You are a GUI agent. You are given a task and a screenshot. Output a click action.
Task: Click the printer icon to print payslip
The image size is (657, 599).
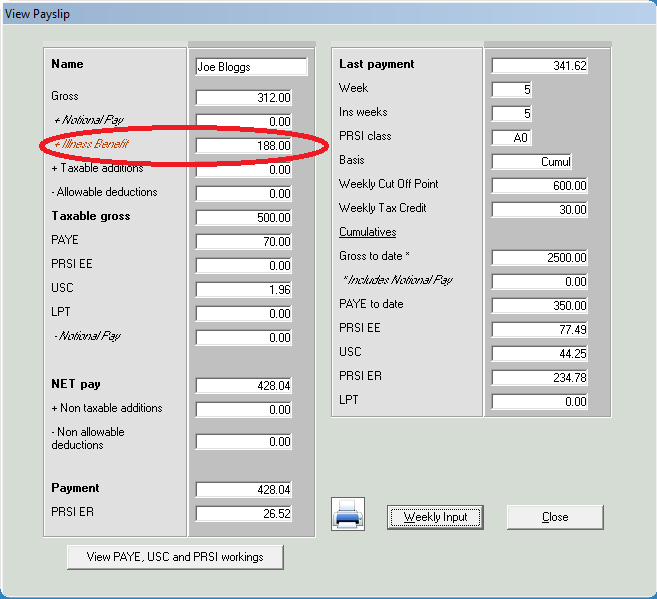[348, 514]
